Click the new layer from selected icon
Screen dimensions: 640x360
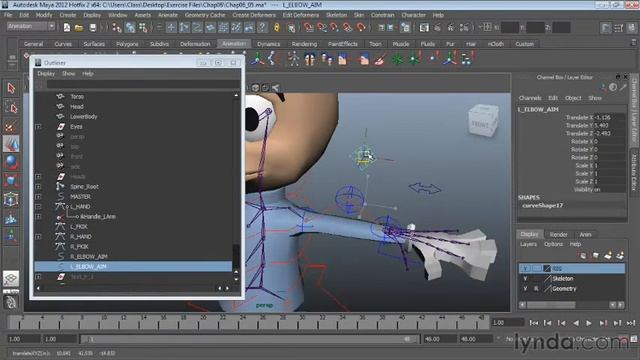click(x=620, y=256)
